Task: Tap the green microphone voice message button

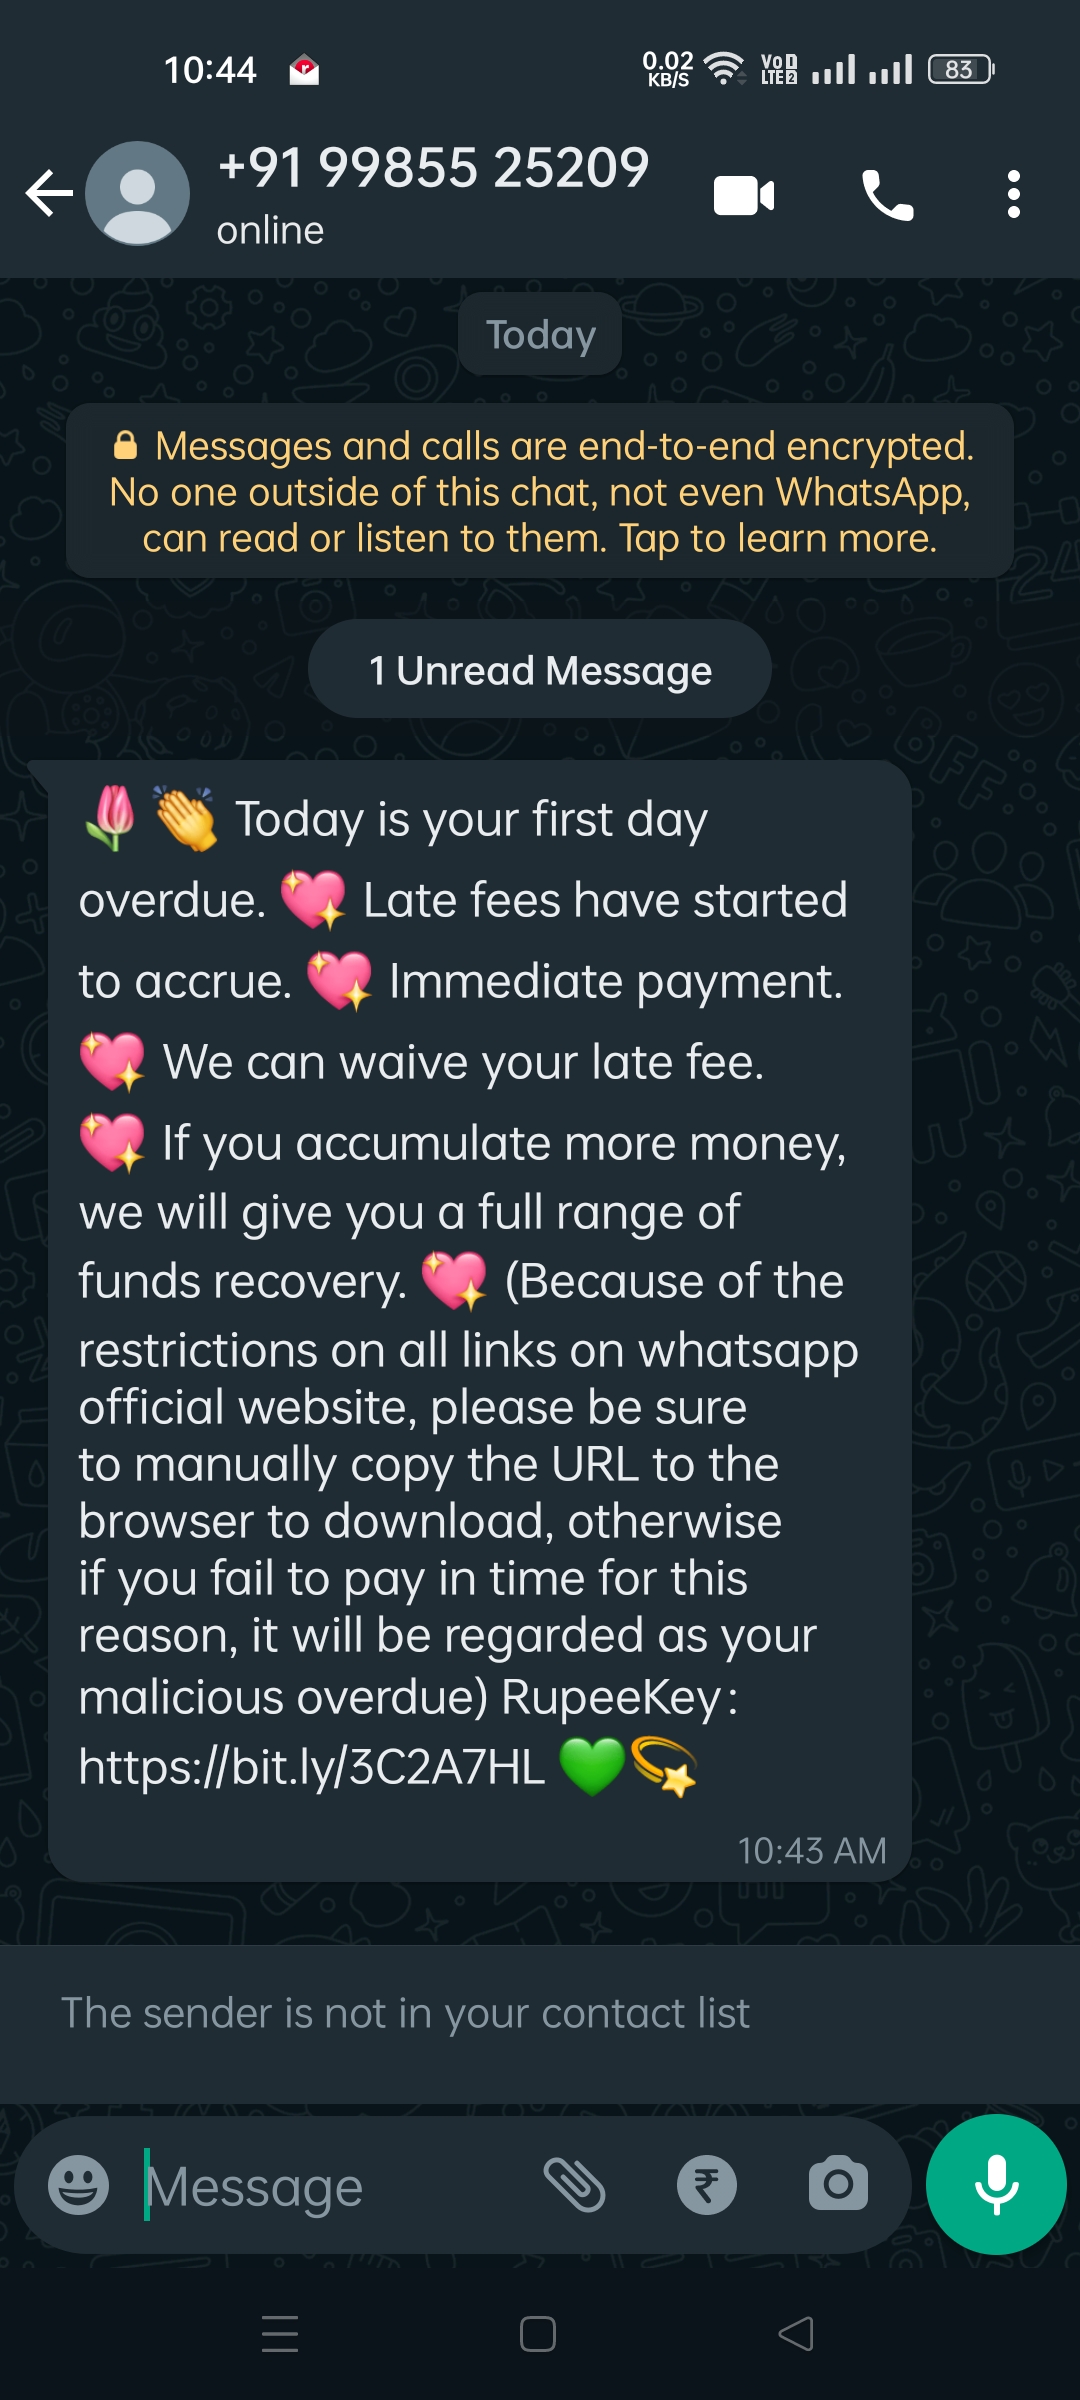Action: (996, 2185)
